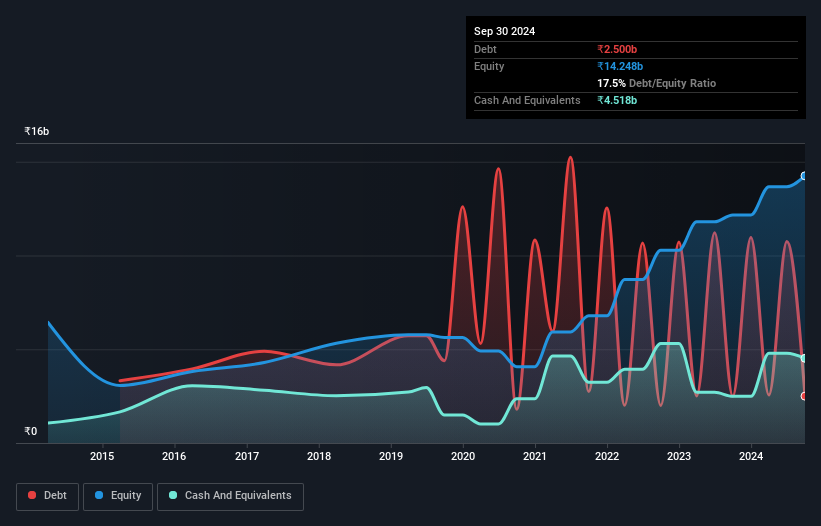Click the 2017 x-axis label
Screen dimensions: 821x526
click(247, 456)
